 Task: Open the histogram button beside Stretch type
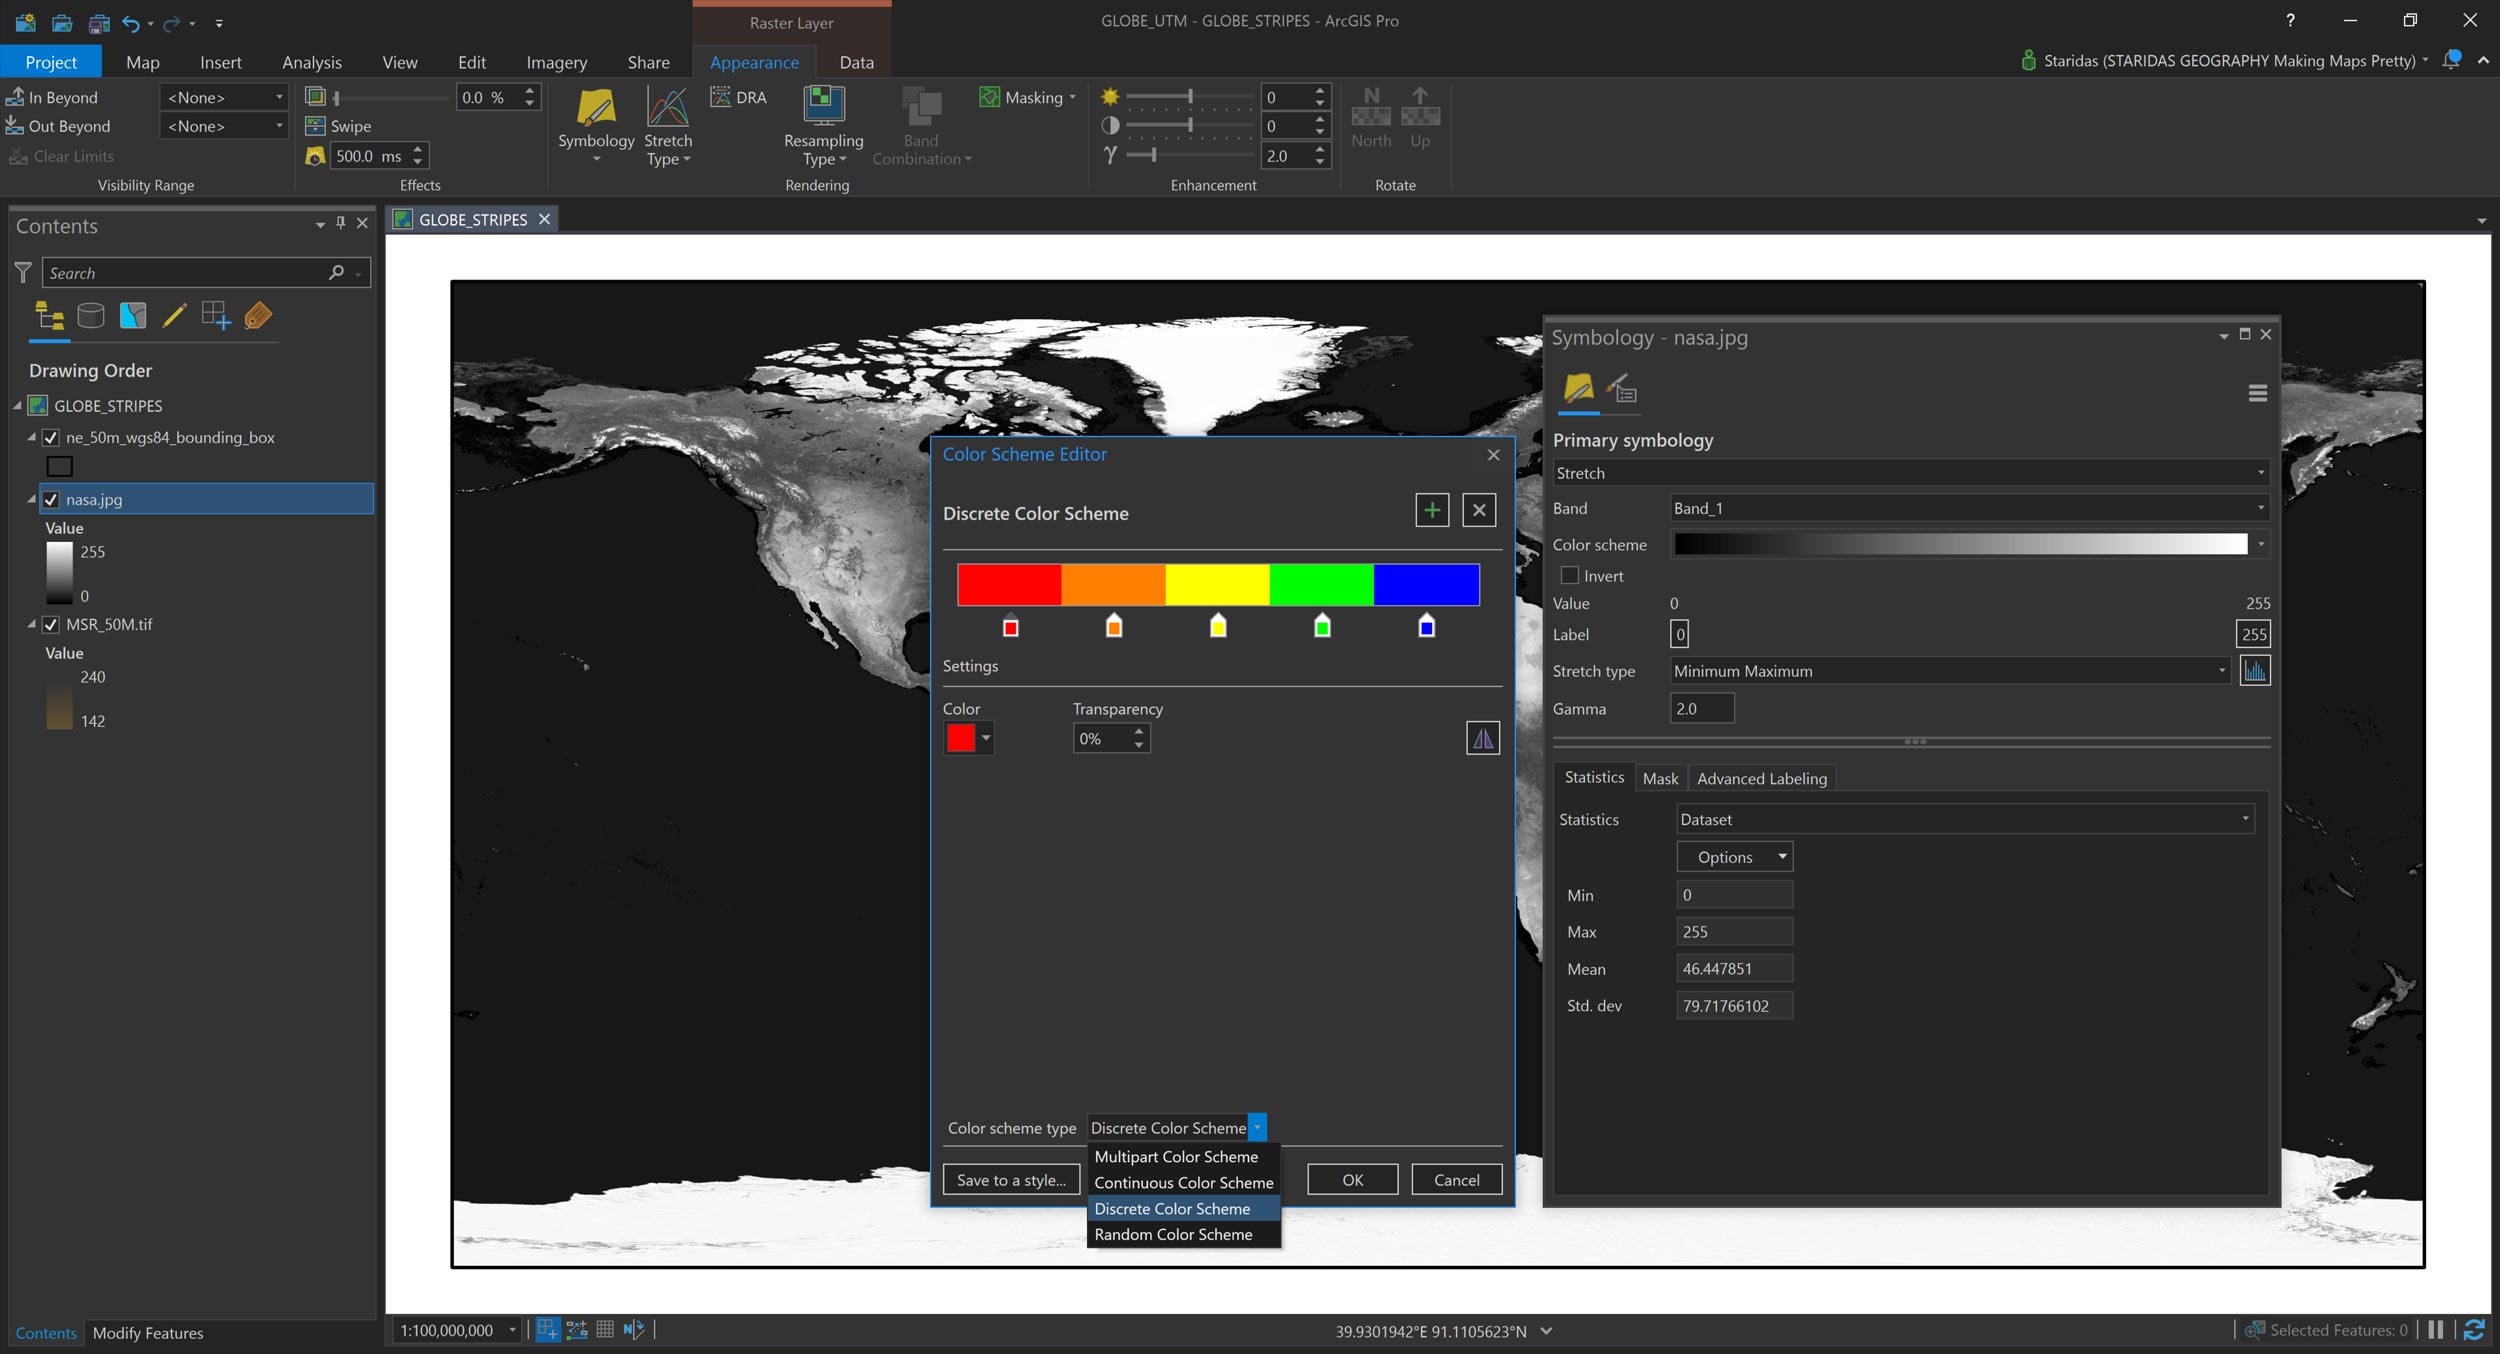click(2254, 671)
